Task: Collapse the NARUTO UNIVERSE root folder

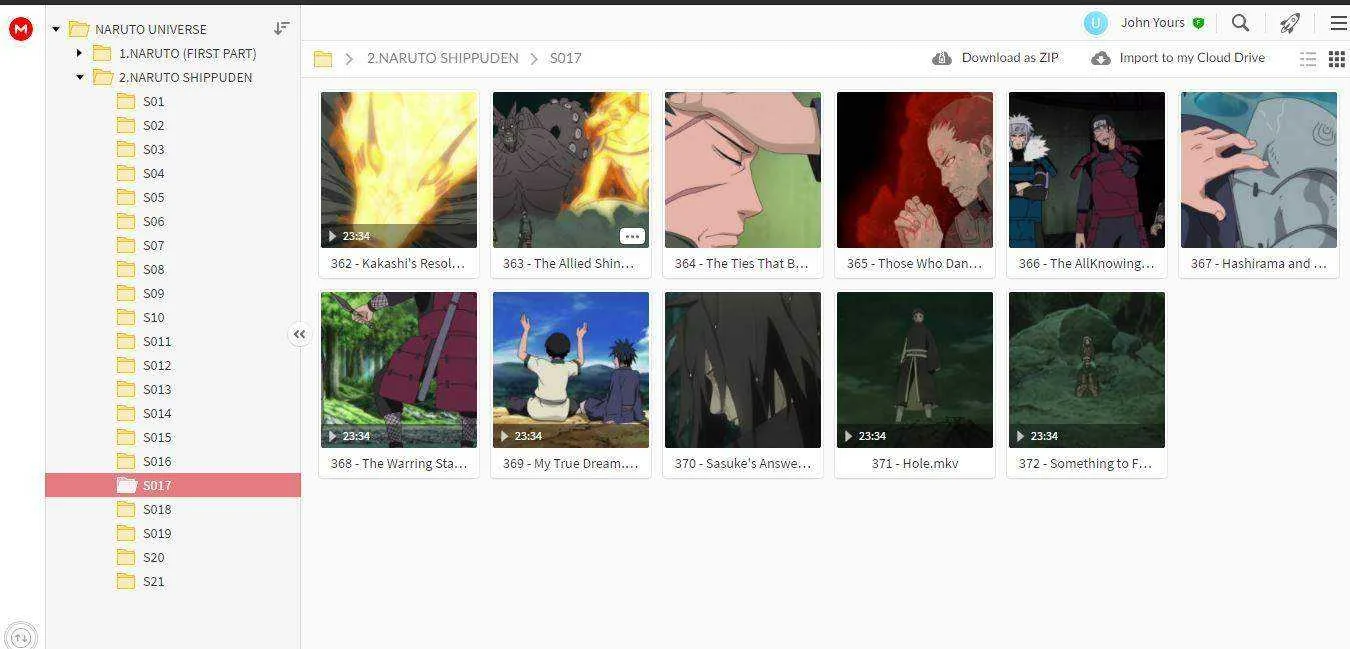Action: (56, 29)
